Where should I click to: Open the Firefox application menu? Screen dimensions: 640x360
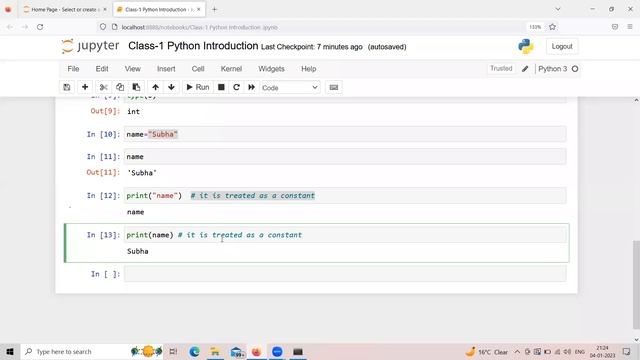pyautogui.click(x=630, y=27)
